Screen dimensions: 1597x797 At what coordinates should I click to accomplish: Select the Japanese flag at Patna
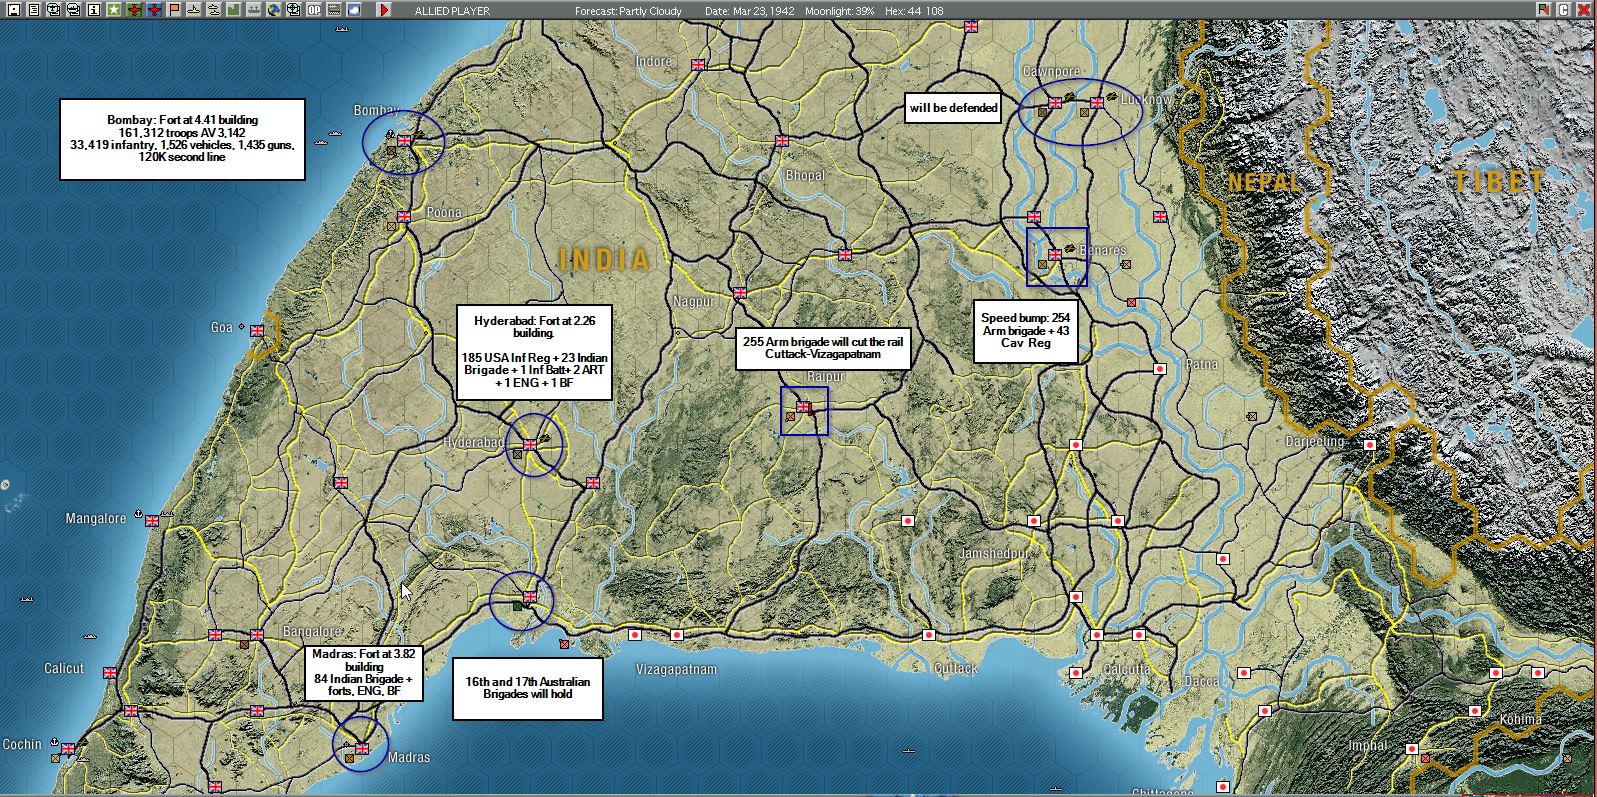click(1160, 369)
